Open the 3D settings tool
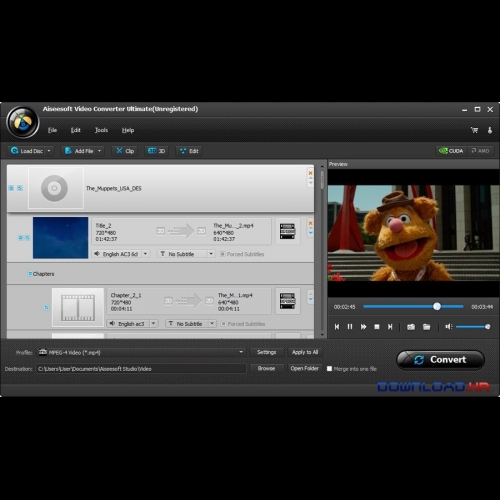This screenshot has width=500, height=500. [x=156, y=151]
